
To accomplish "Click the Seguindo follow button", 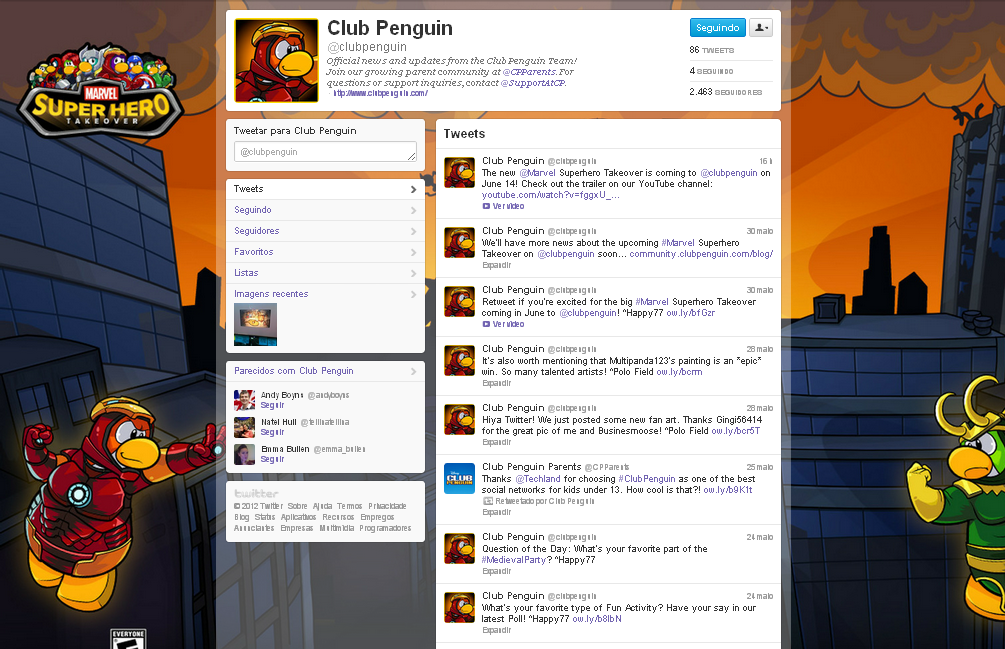I will 717,28.
